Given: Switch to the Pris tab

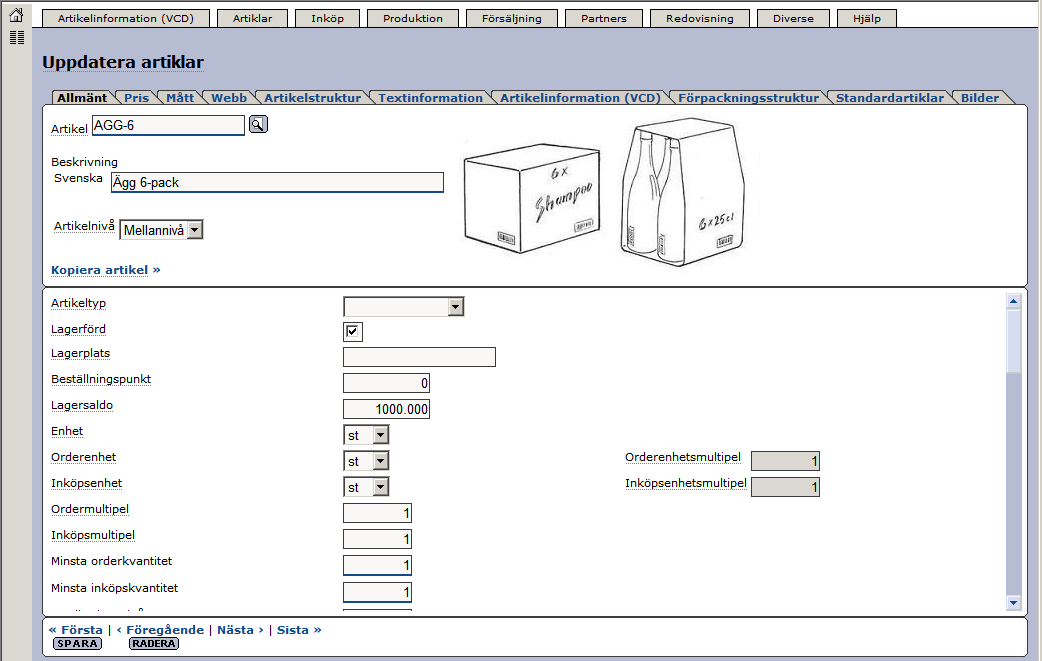Looking at the screenshot, I should click(x=136, y=98).
